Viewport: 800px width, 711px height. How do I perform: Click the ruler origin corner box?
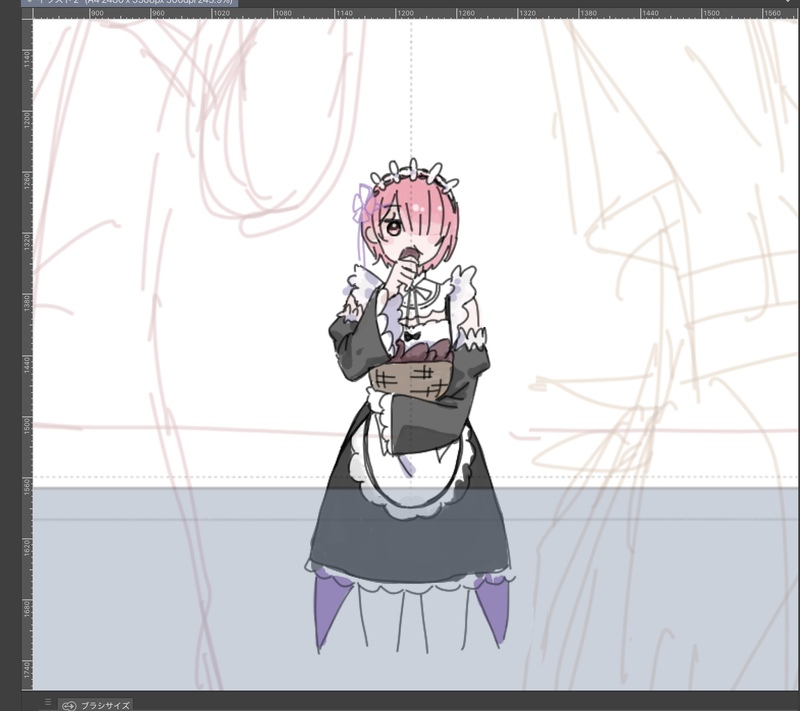pos(27,13)
